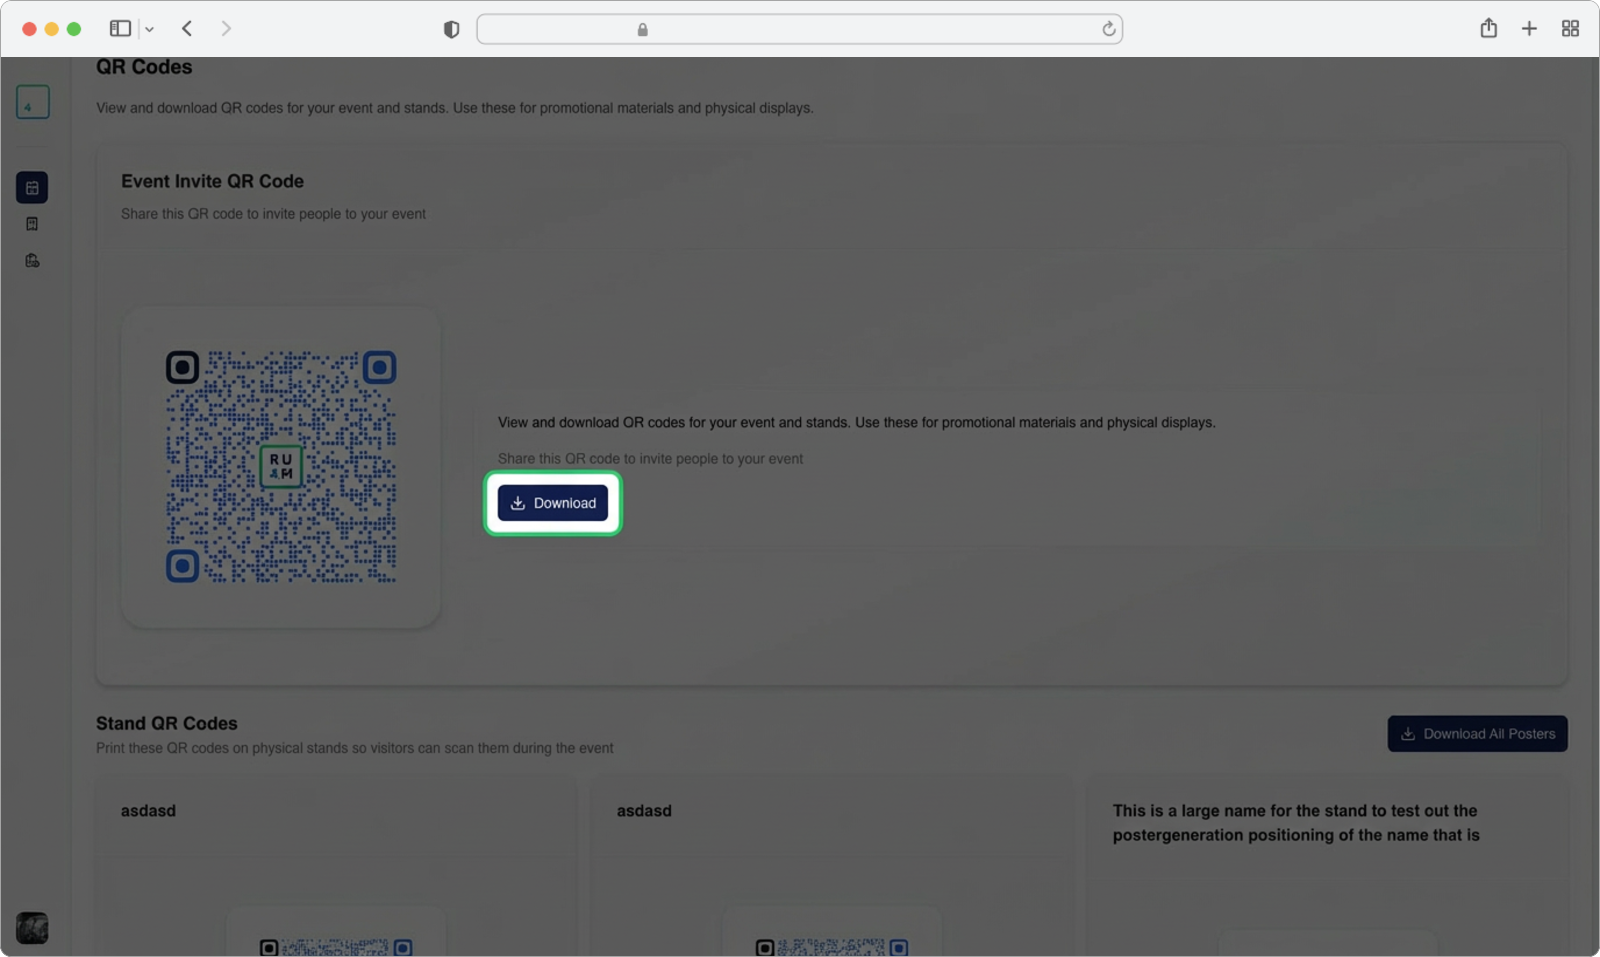Open the user avatar at the sidebar bottom
The width and height of the screenshot is (1600, 957).
[x=32, y=927]
